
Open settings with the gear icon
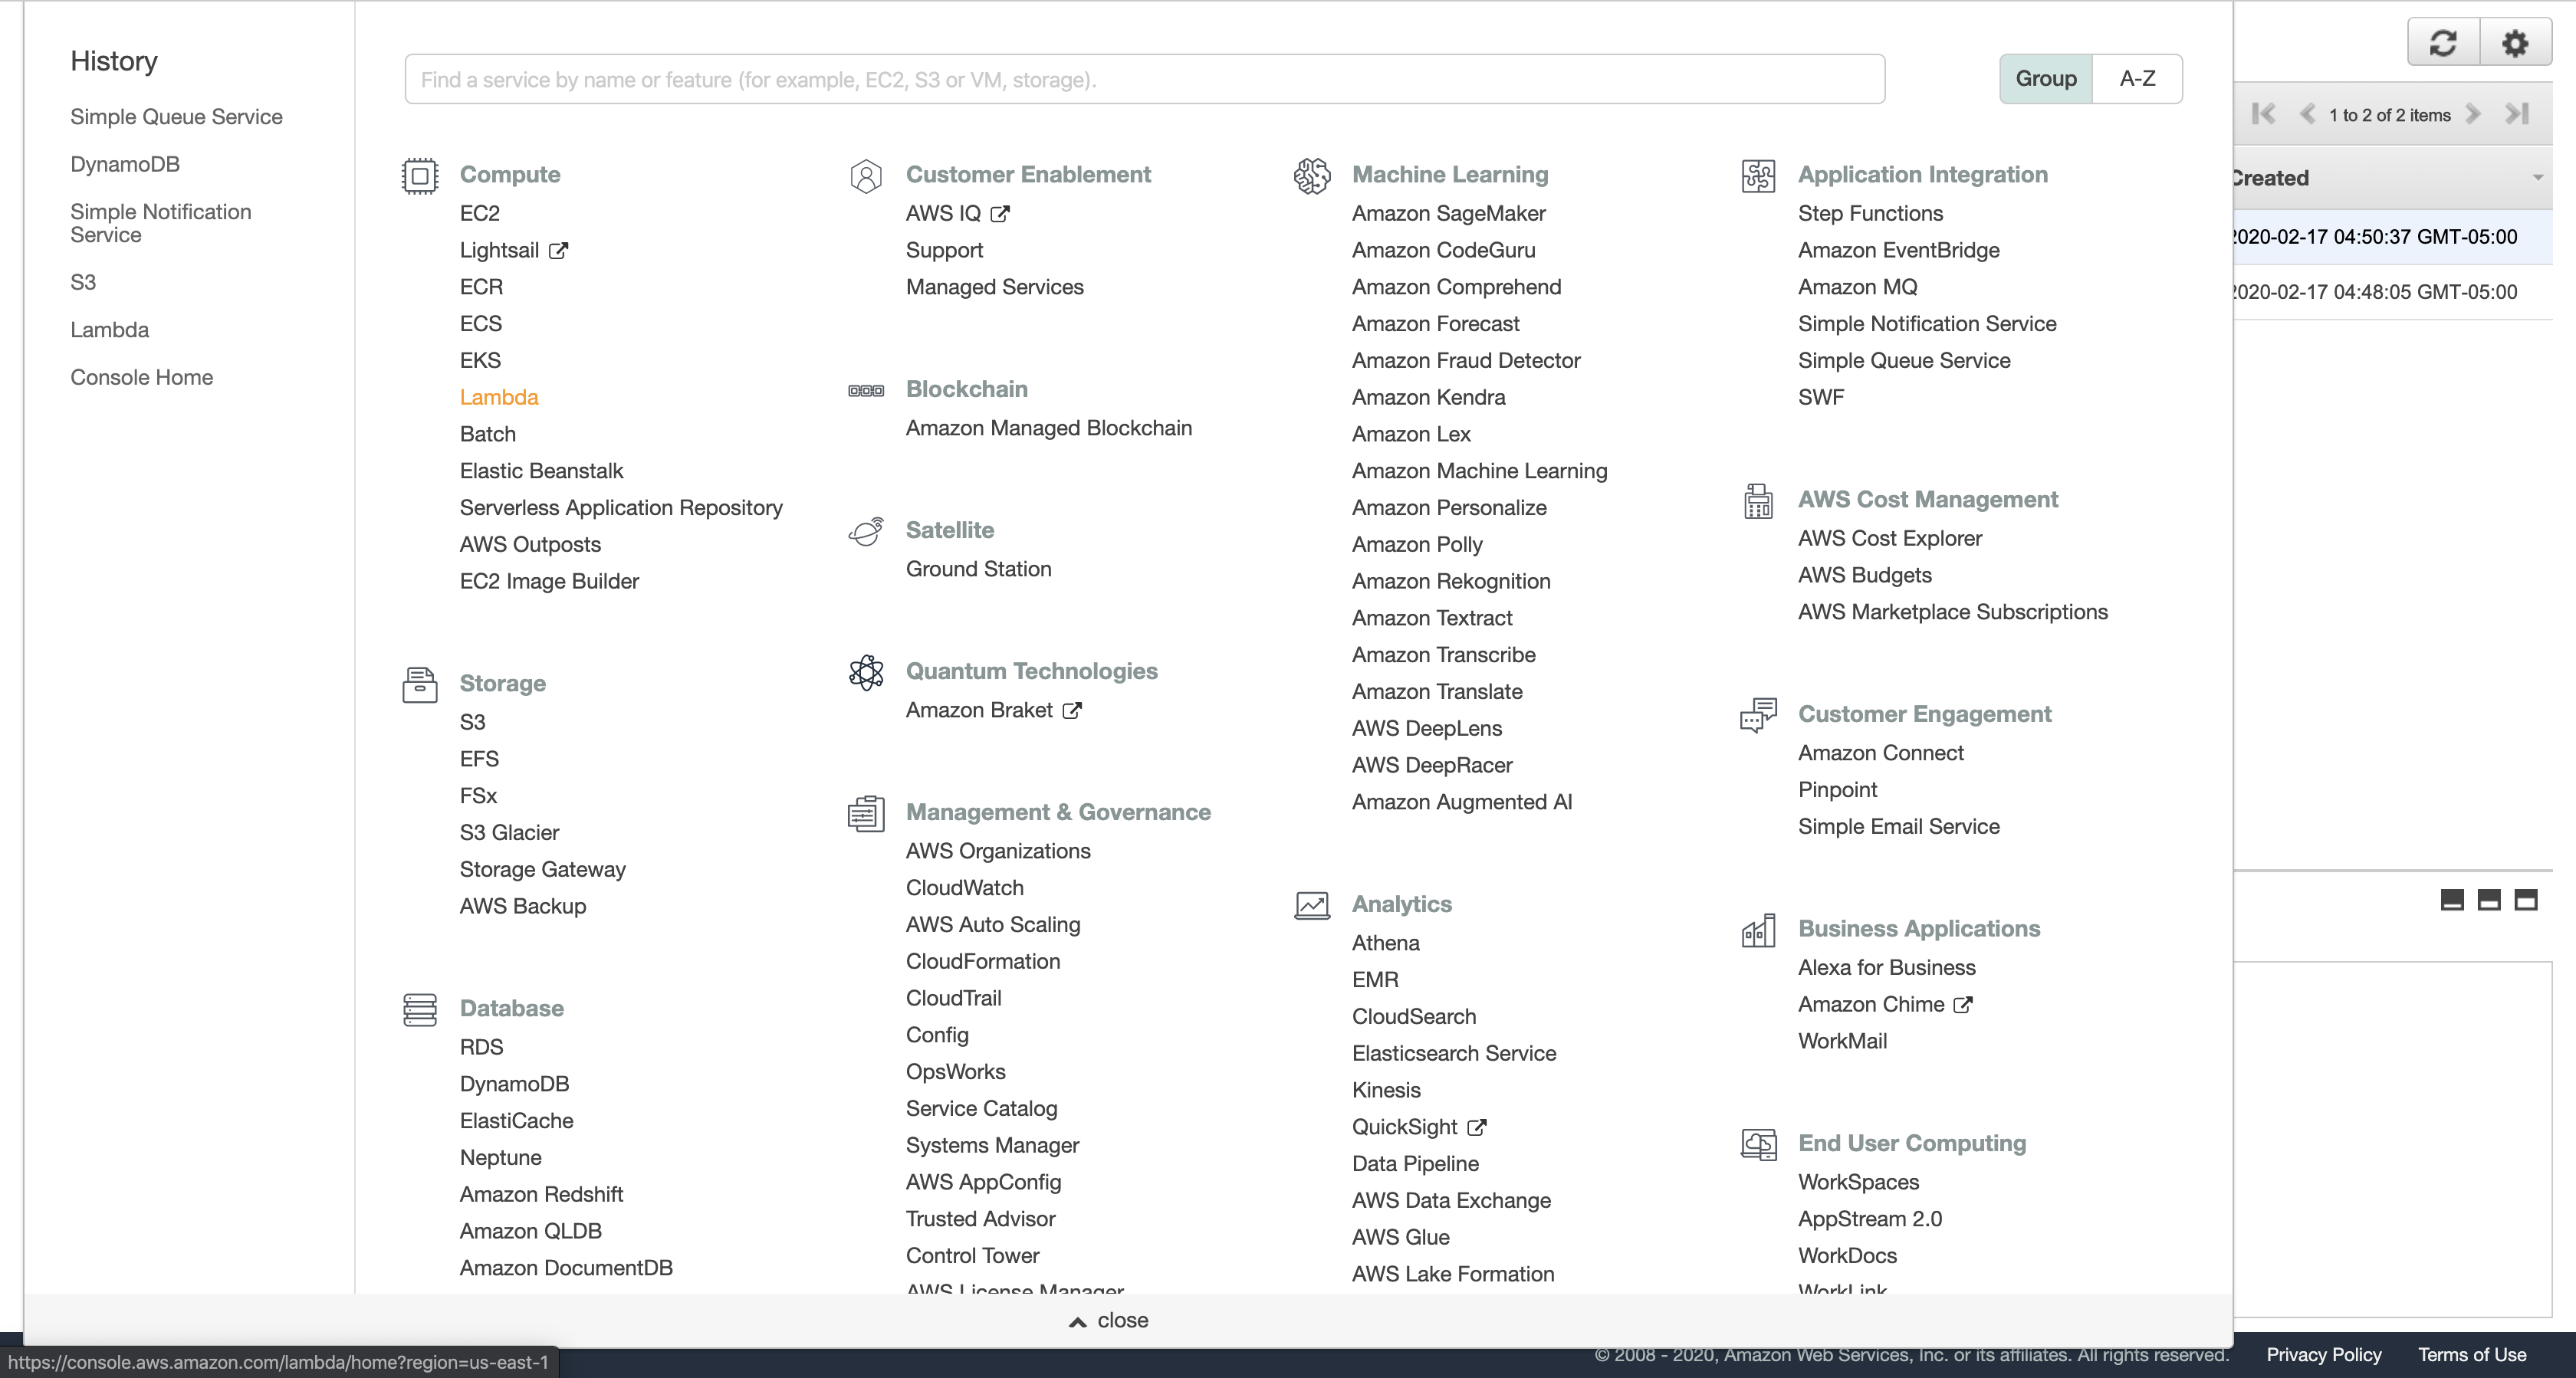point(2514,43)
